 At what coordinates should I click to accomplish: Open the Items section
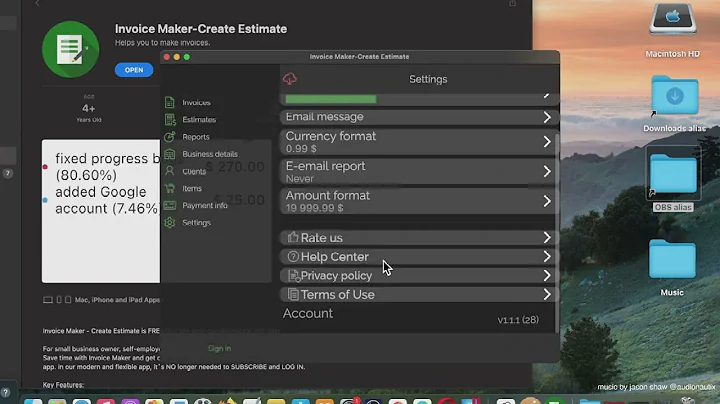[x=192, y=188]
